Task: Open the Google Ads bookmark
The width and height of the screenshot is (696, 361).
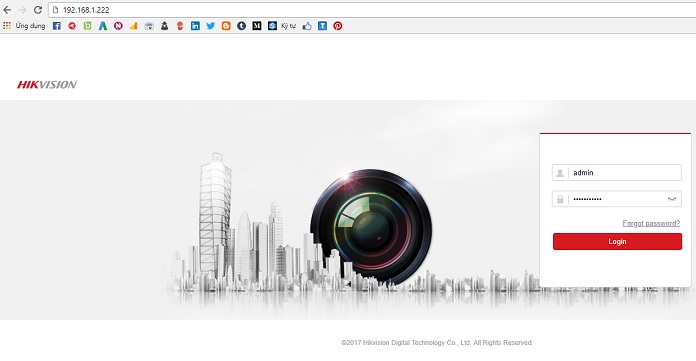Action: click(x=103, y=26)
